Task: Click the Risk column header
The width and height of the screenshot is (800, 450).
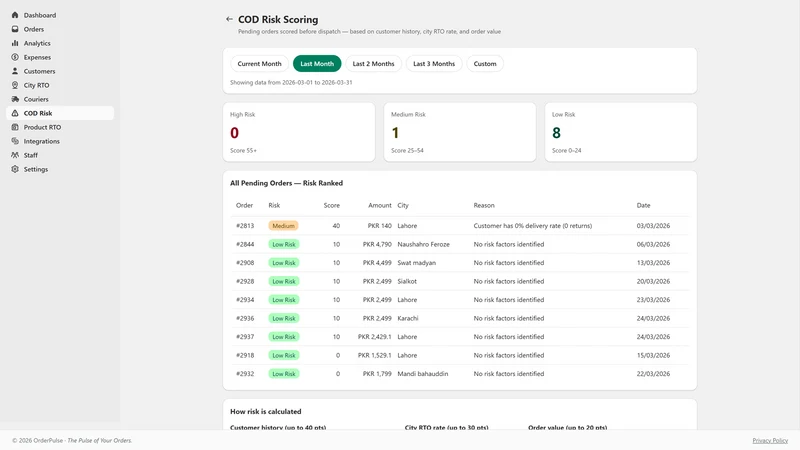Action: pos(274,205)
